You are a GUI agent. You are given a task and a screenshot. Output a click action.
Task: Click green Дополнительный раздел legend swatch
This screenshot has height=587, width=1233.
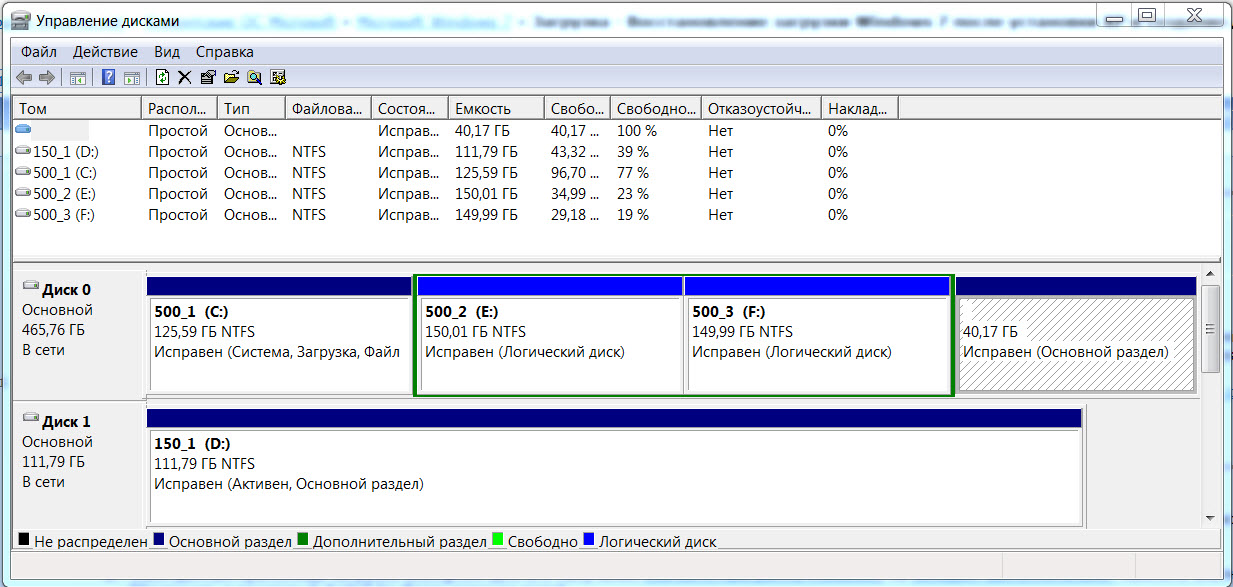coord(302,539)
